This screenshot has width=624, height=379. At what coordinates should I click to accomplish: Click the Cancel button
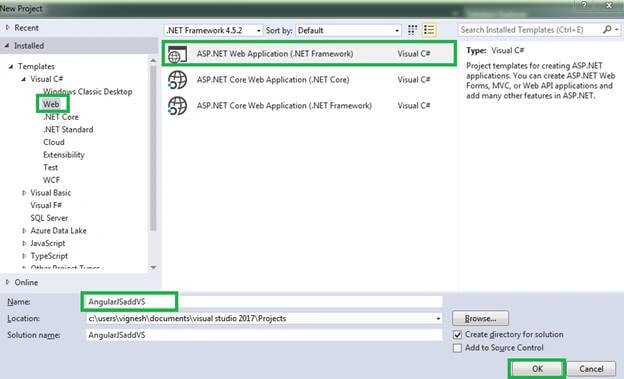pyautogui.click(x=591, y=369)
